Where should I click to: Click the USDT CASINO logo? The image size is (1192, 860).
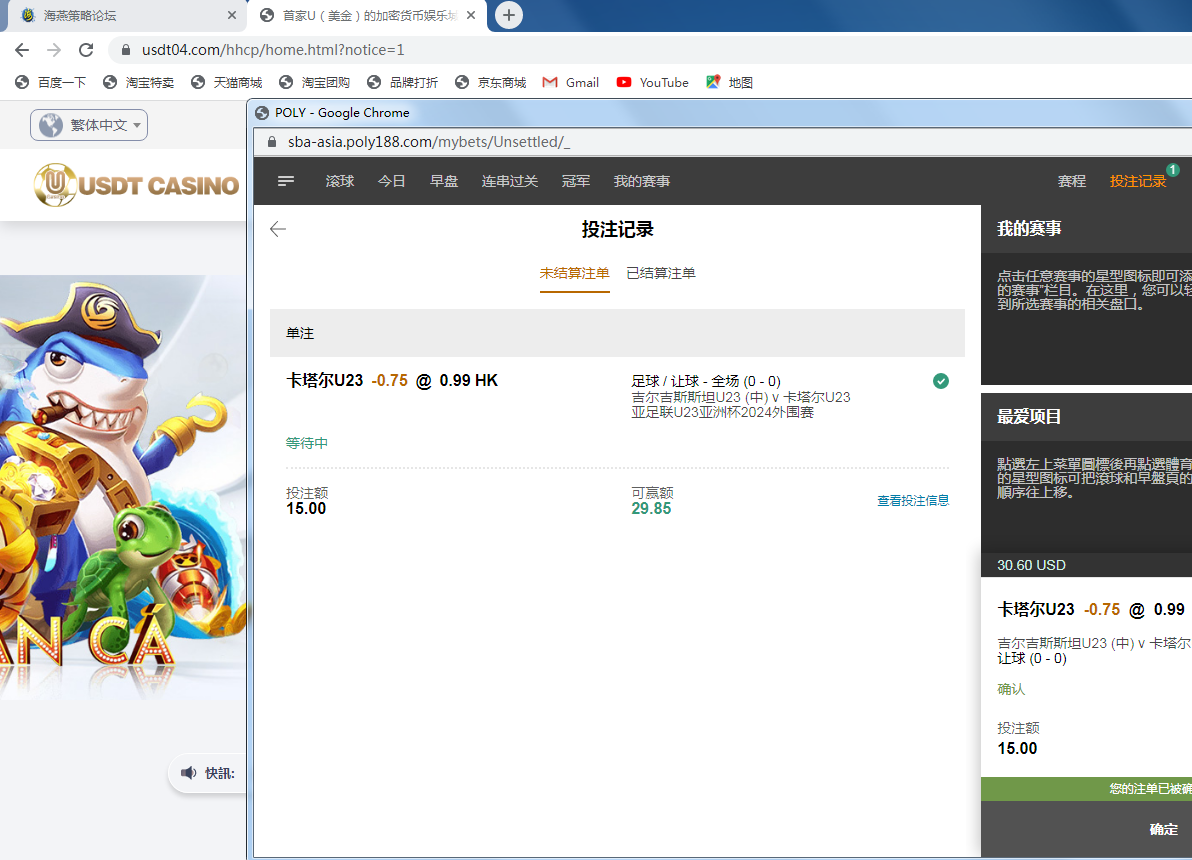(x=137, y=185)
